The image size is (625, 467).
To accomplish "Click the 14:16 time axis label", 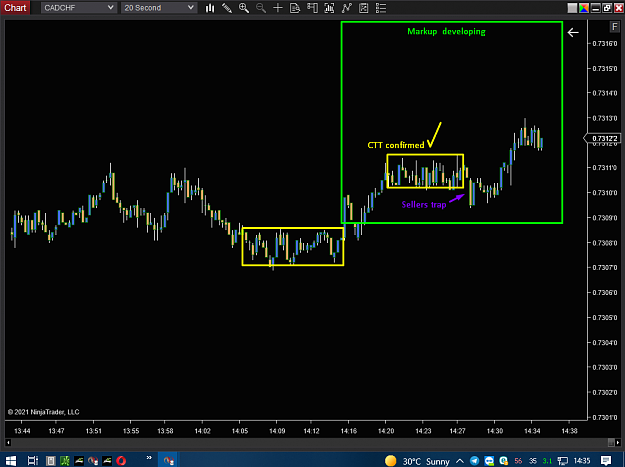I will click(349, 431).
